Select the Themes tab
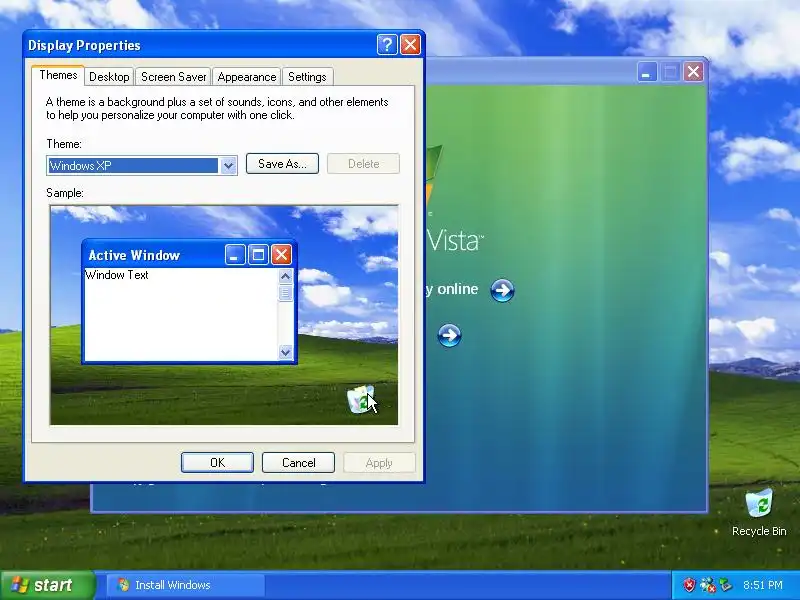 pyautogui.click(x=58, y=75)
